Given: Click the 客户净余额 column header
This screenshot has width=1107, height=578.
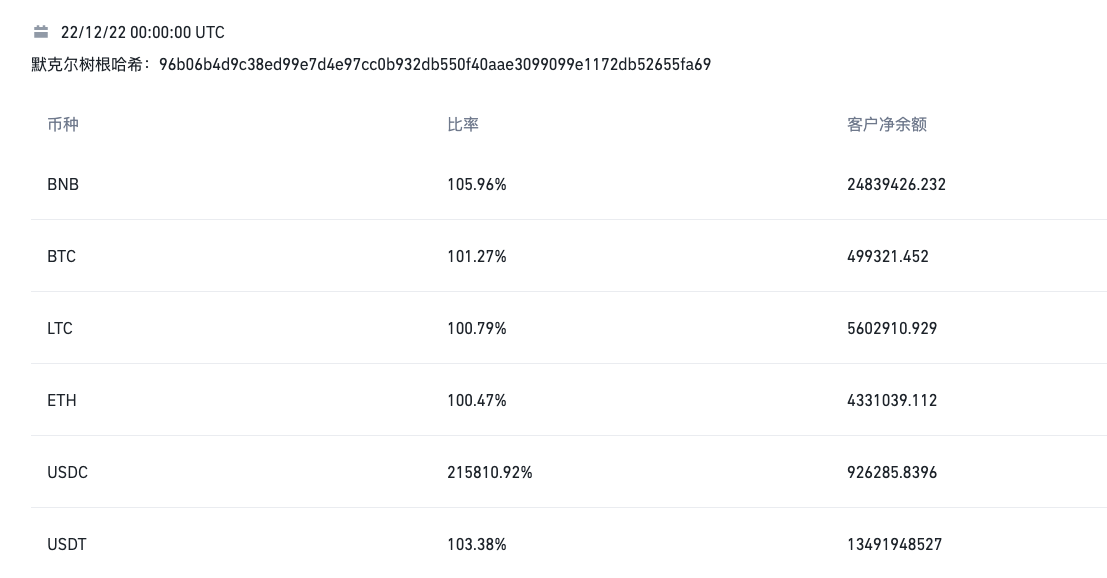Looking at the screenshot, I should tap(887, 125).
